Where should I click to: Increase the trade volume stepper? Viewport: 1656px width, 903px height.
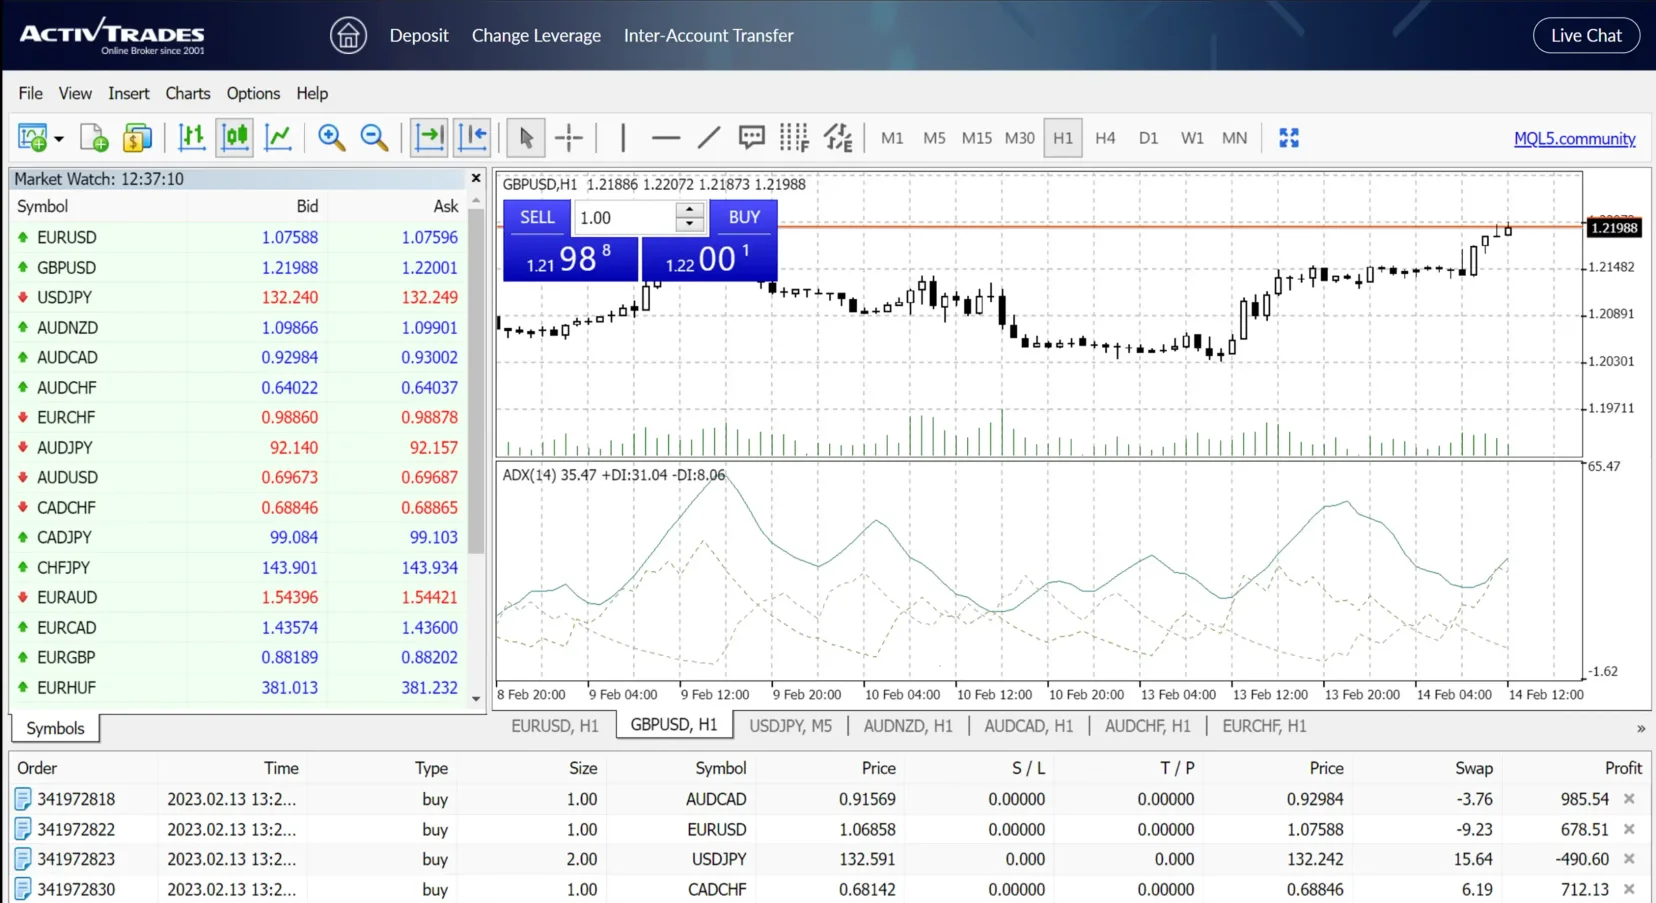pos(690,210)
